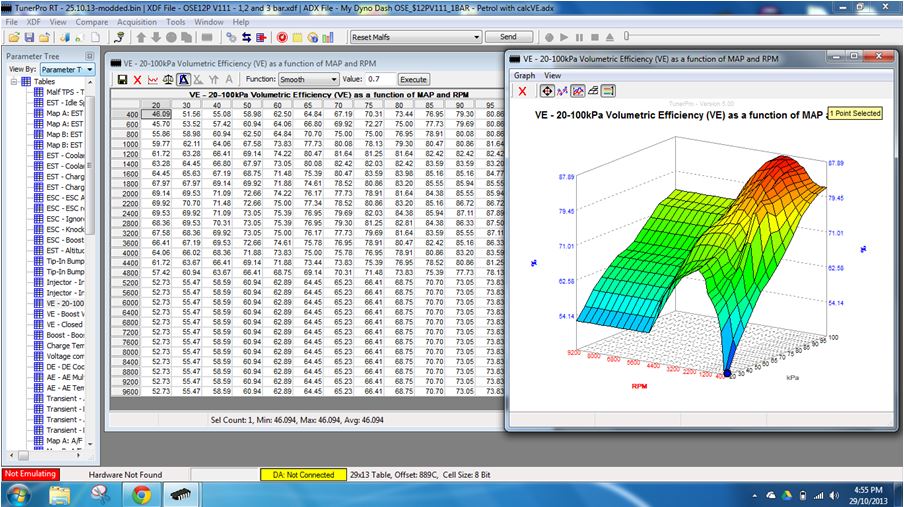Click the download arrow icon in main toolbar
This screenshot has height=507, width=904.
coord(156,37)
